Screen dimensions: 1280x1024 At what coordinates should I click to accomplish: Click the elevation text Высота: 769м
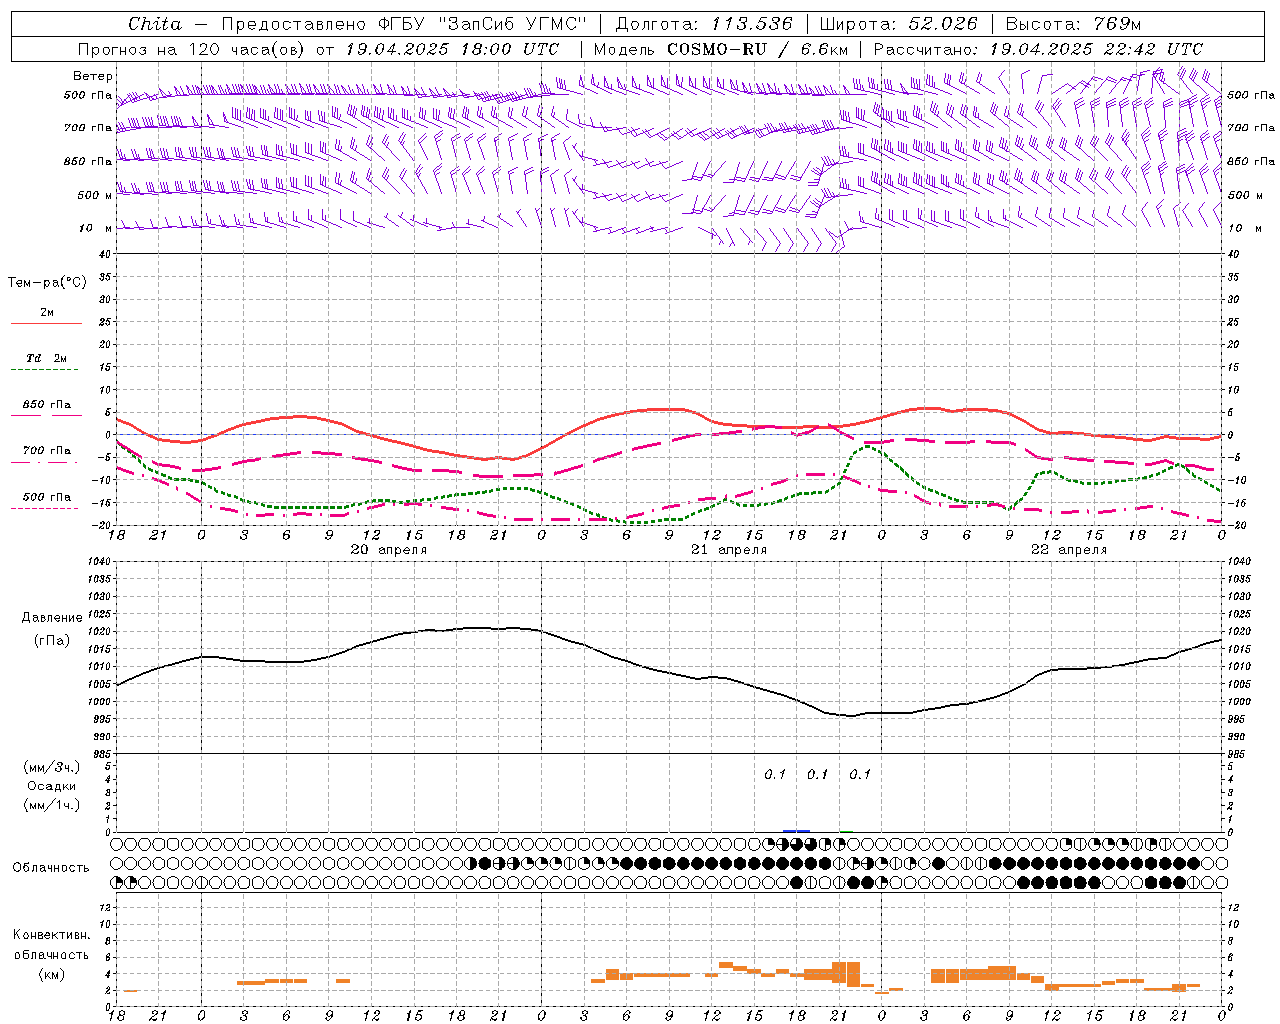(1073, 24)
